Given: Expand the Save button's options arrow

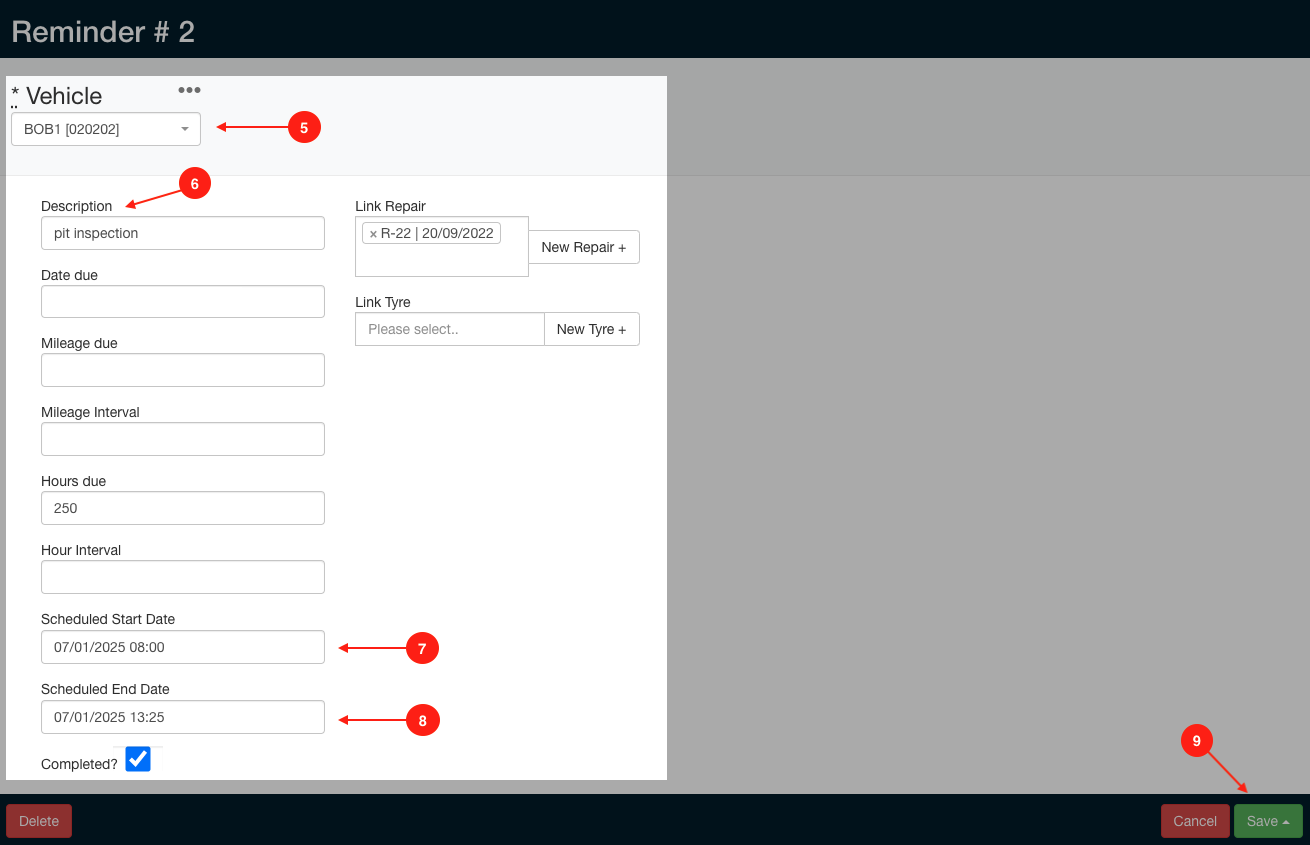Looking at the screenshot, I should [x=1286, y=821].
